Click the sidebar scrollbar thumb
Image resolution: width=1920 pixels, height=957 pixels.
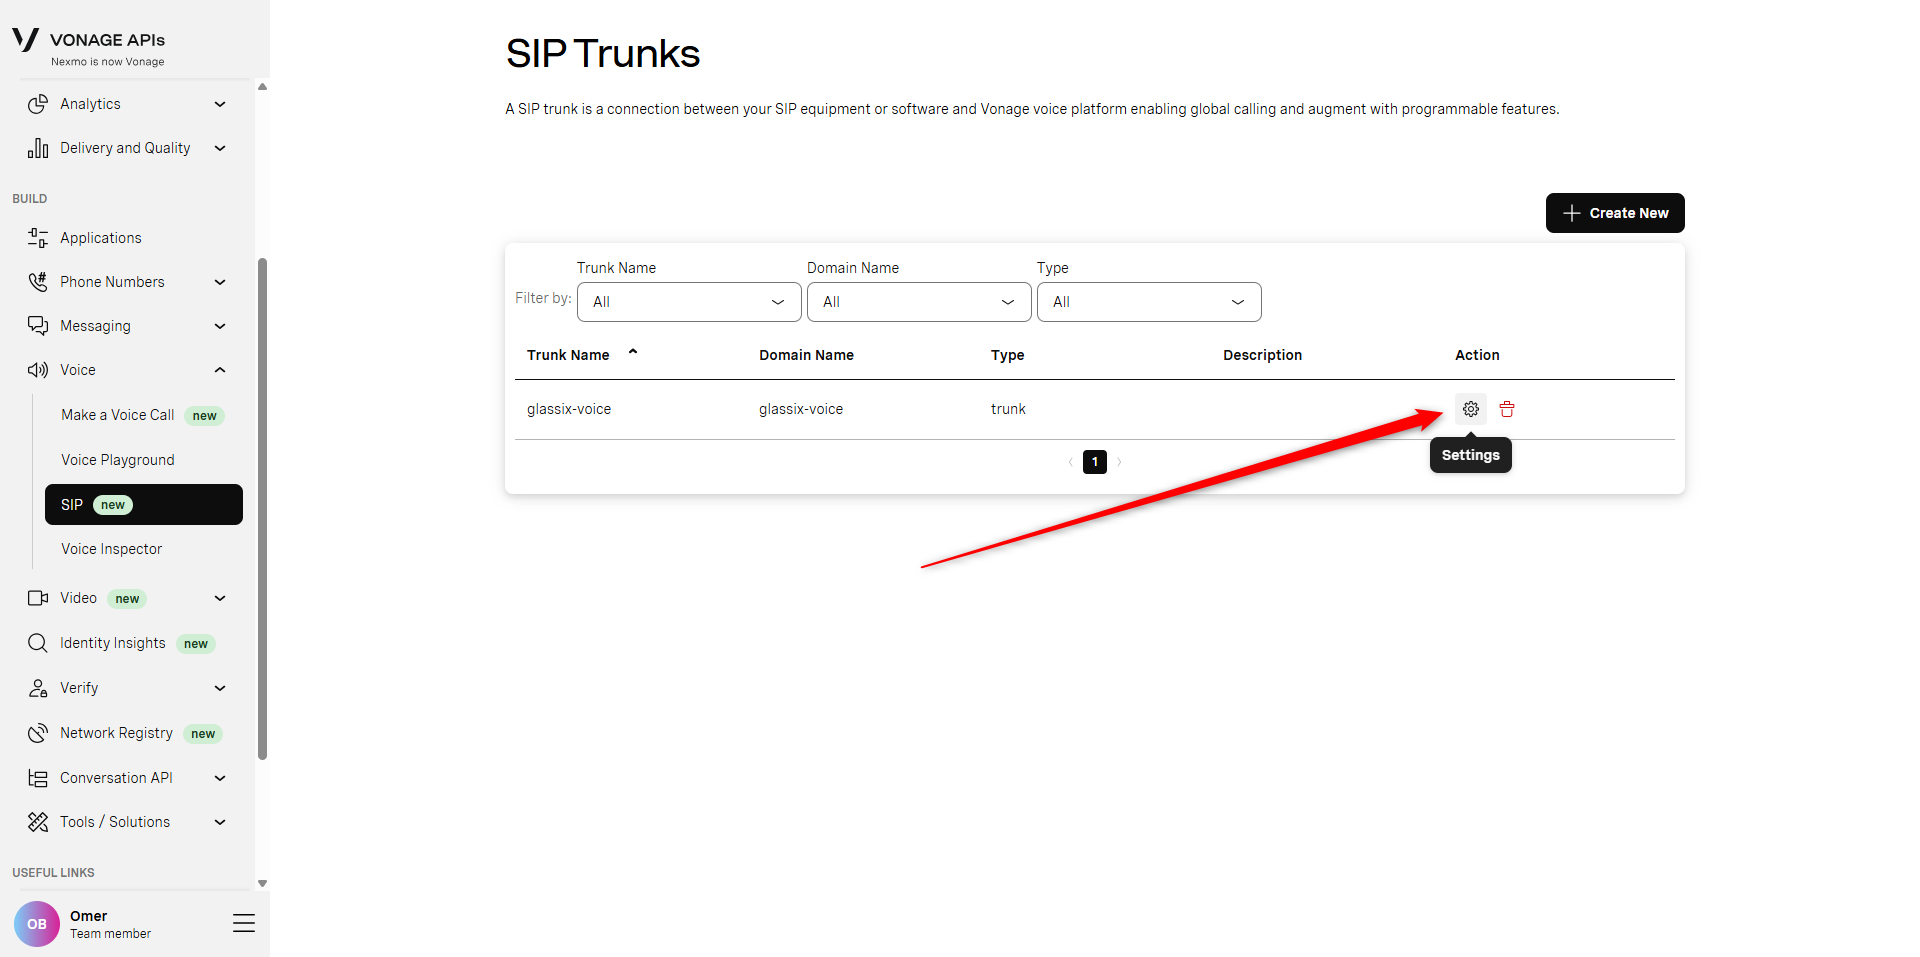263,509
